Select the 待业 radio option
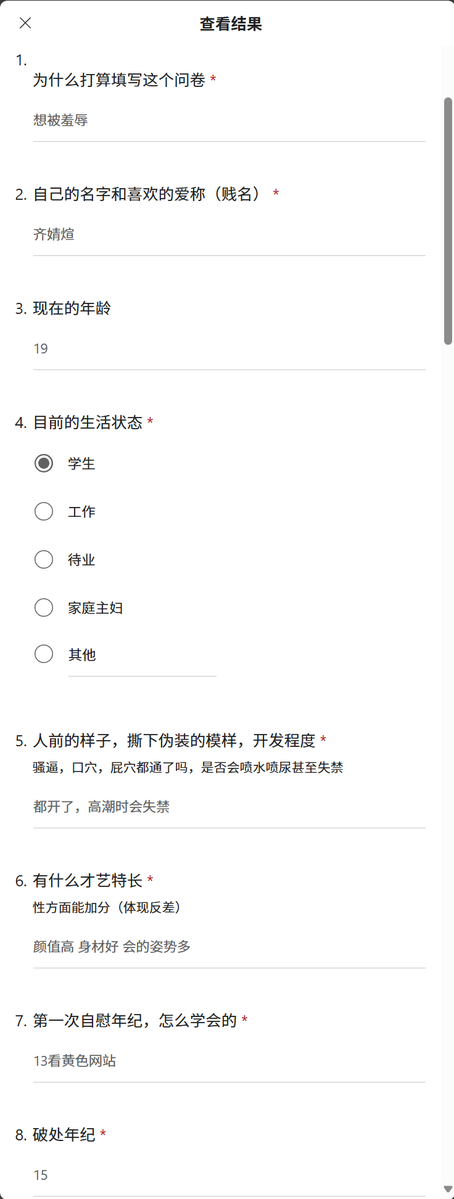The image size is (454, 1199). (44, 560)
